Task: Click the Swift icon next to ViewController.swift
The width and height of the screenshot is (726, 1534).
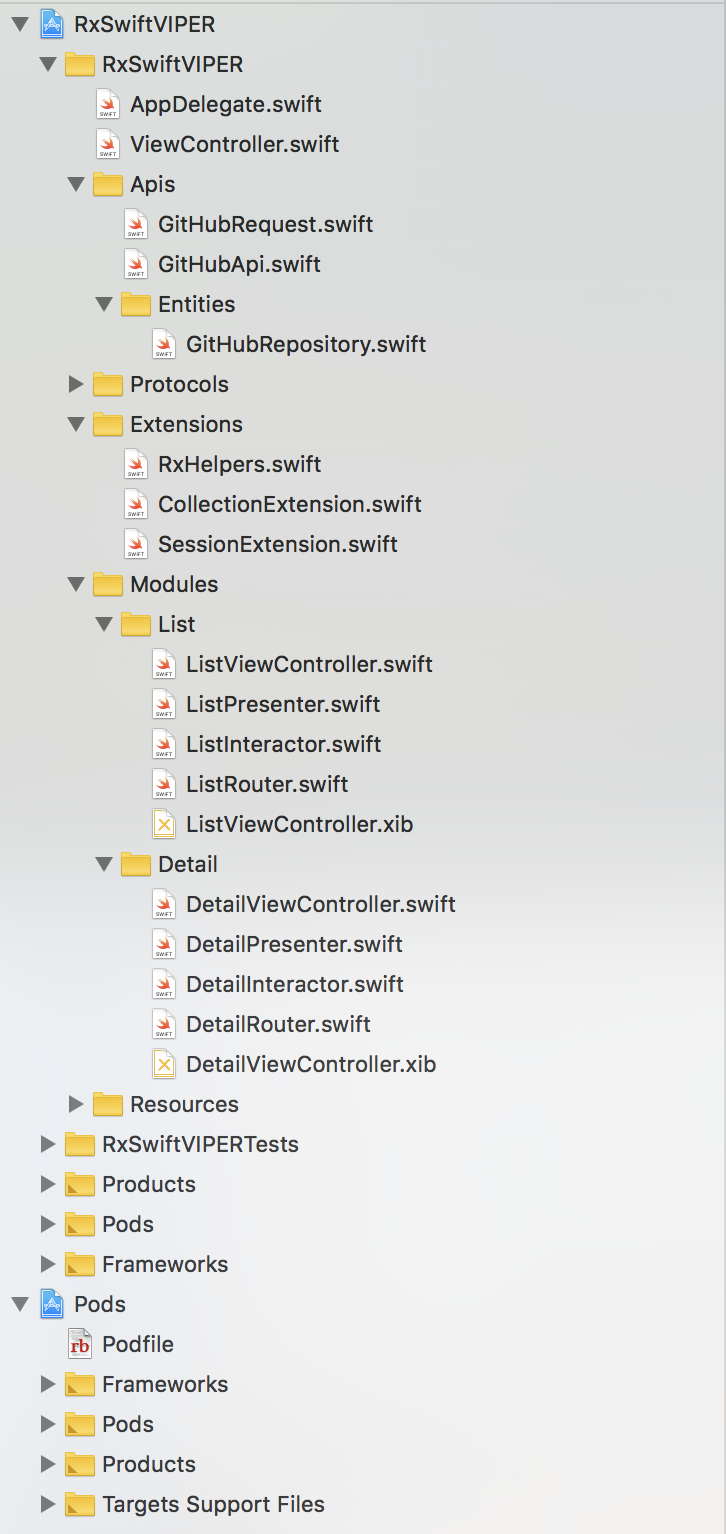Action: pyautogui.click(x=108, y=144)
